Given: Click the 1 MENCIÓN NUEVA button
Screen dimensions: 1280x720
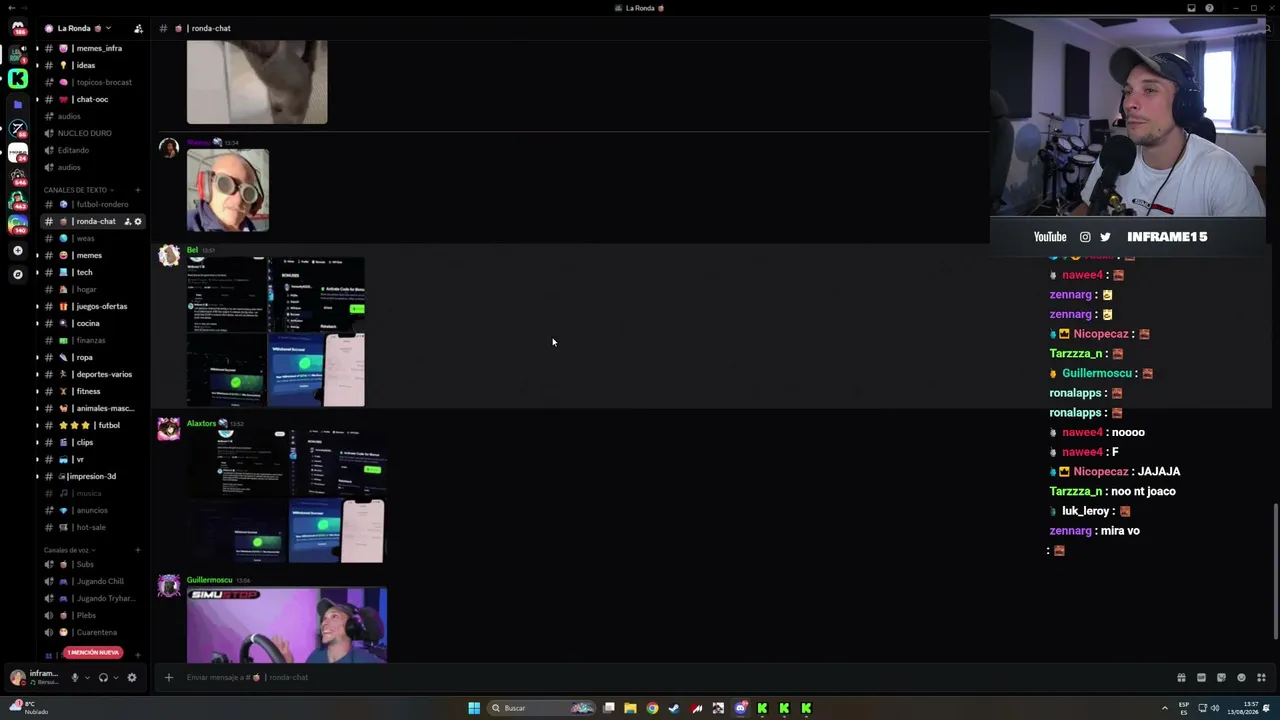Looking at the screenshot, I should [x=93, y=652].
